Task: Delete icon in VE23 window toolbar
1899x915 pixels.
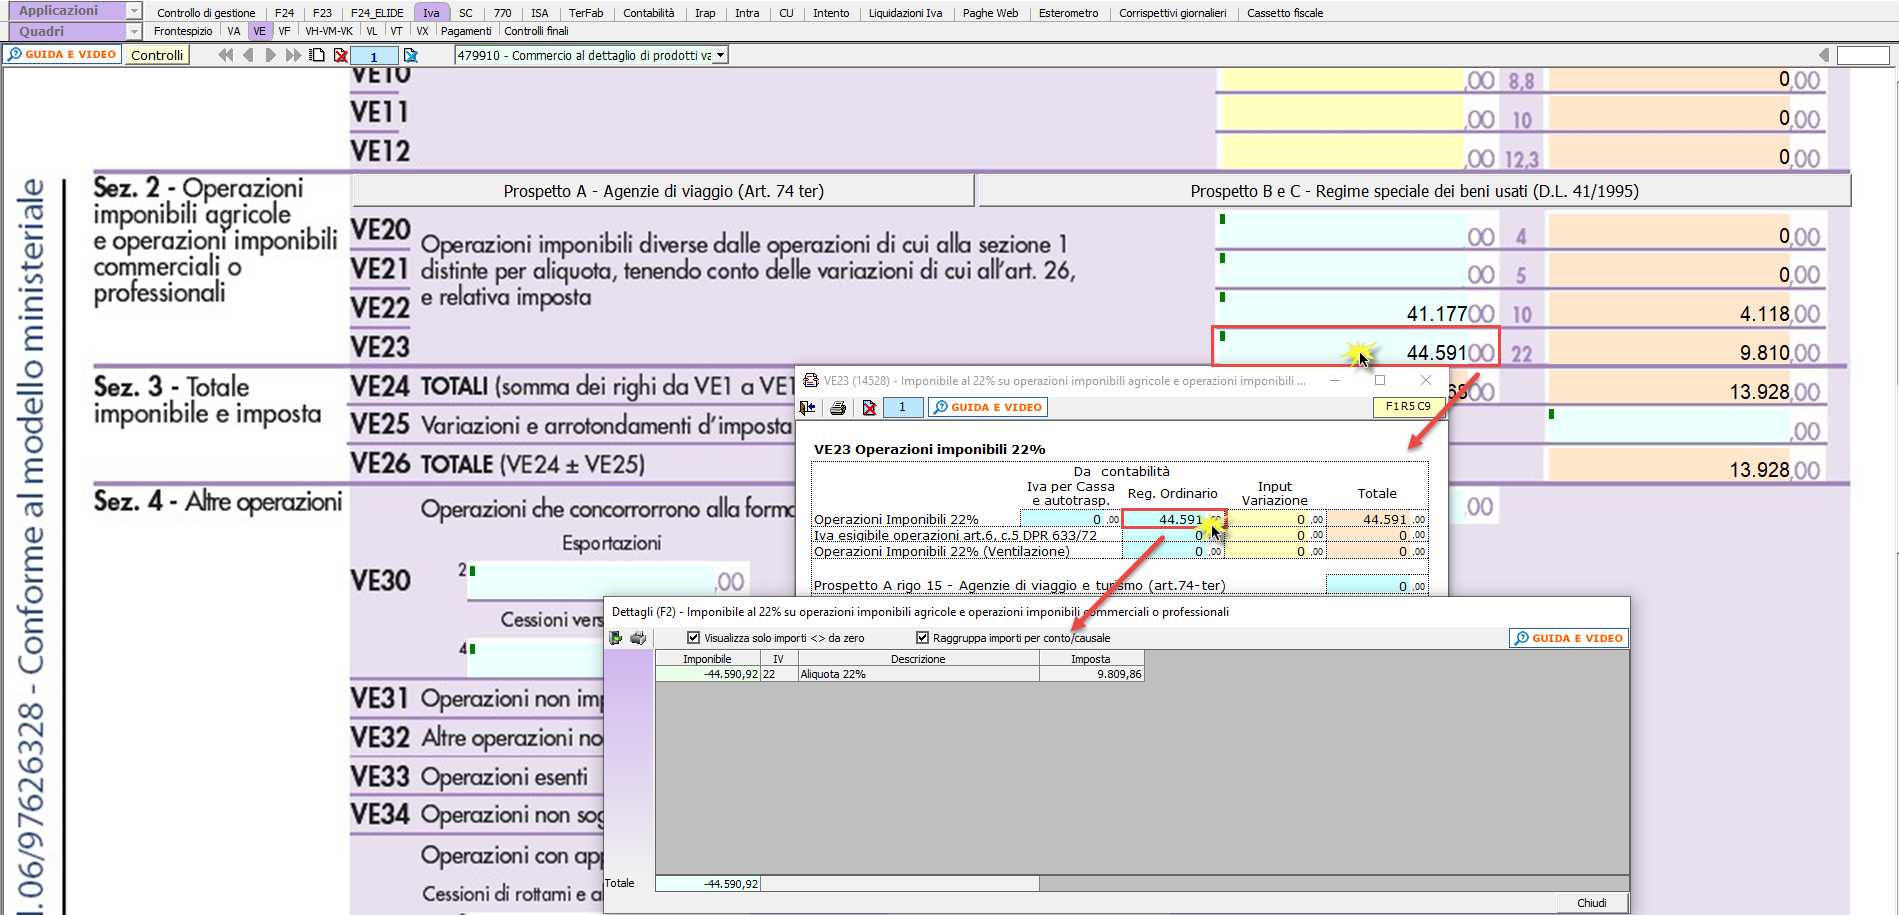Action: 869,407
